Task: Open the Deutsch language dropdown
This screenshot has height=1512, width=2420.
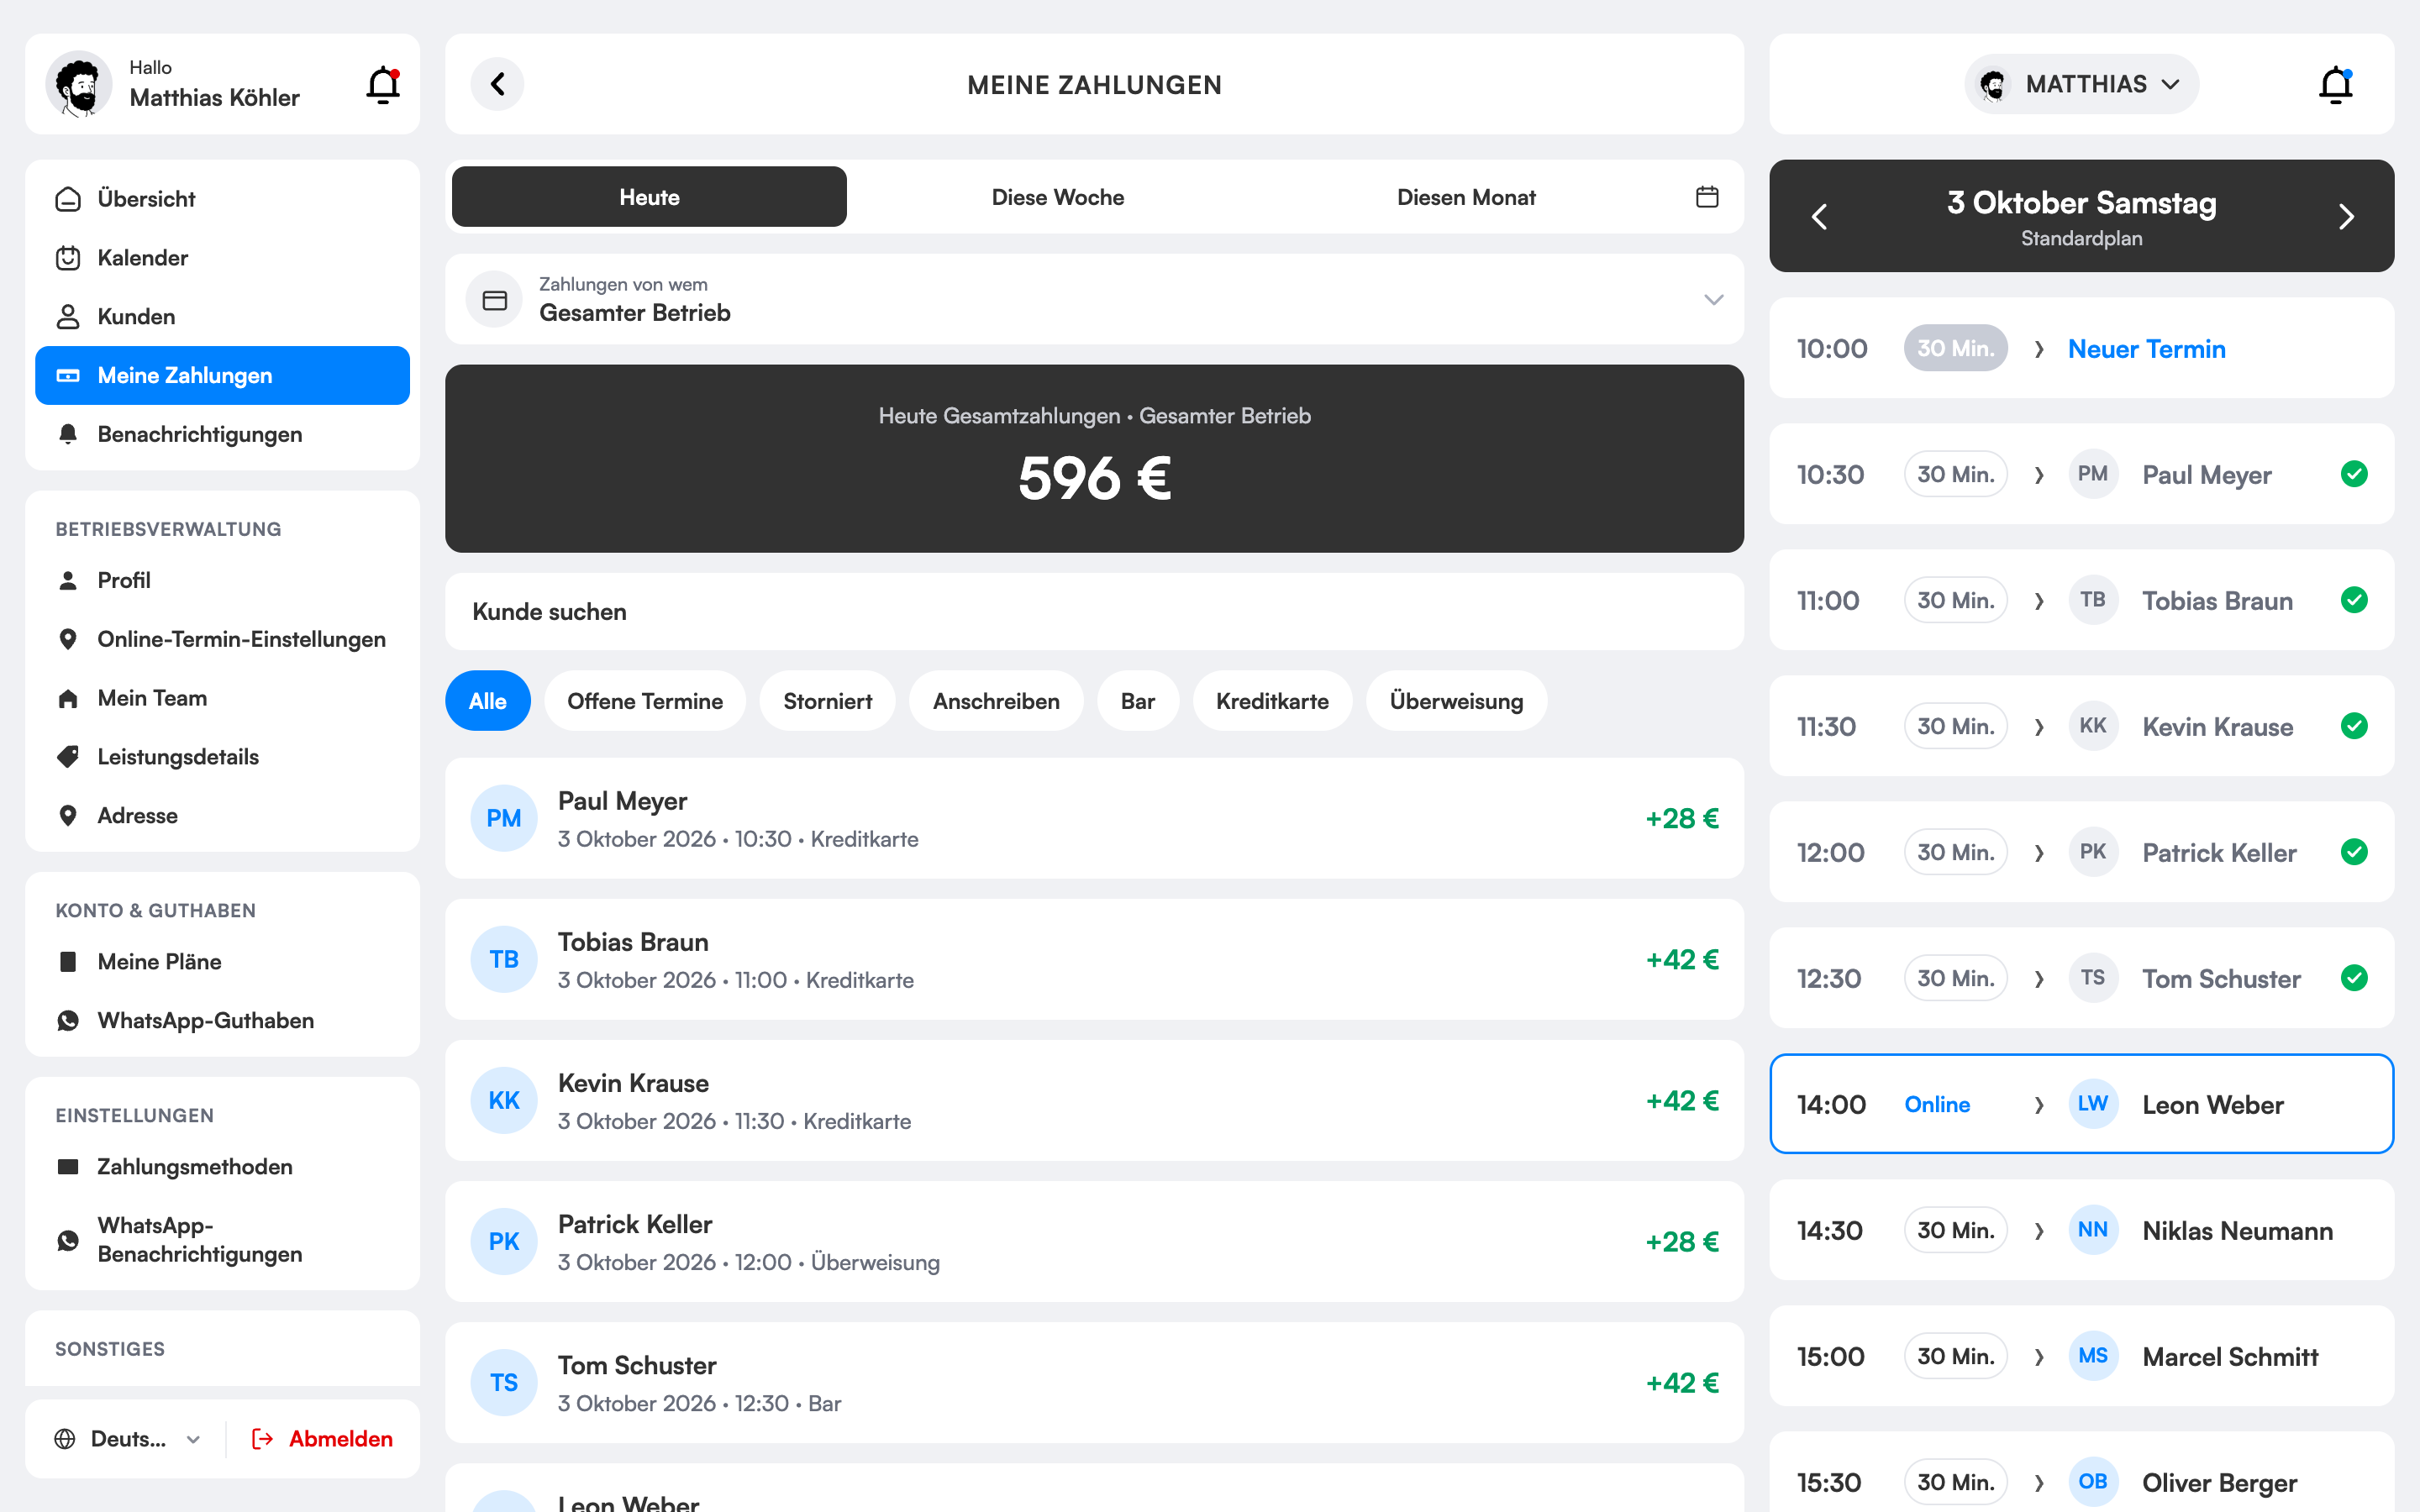Action: click(128, 1439)
